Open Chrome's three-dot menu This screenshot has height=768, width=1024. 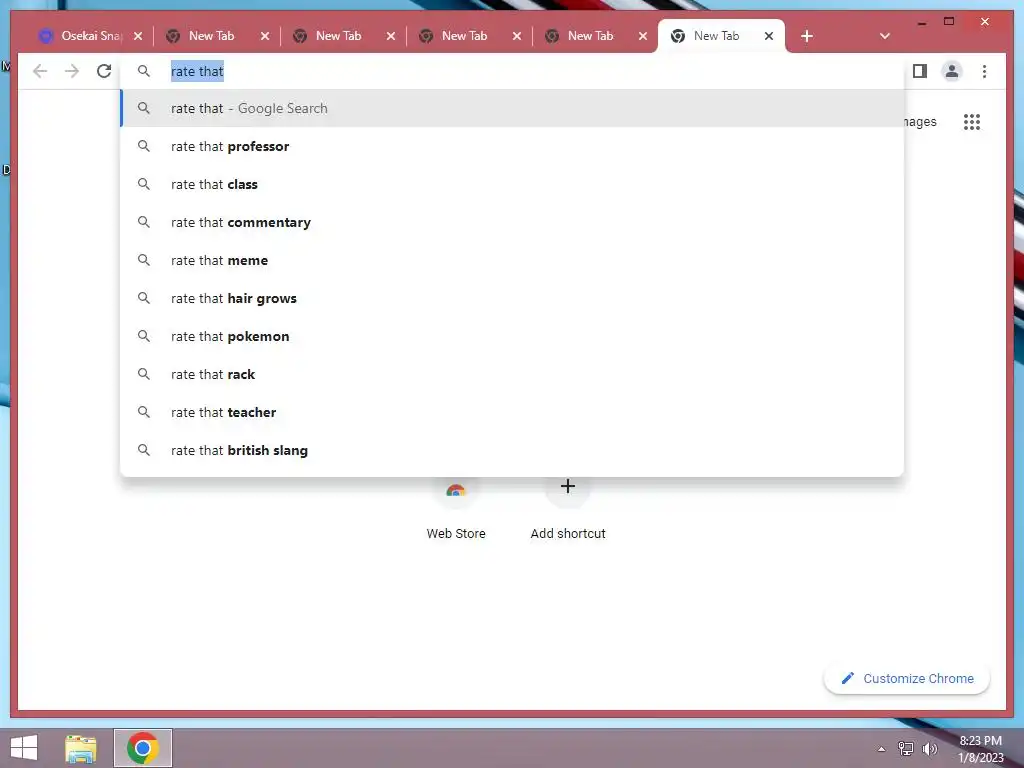pyautogui.click(x=984, y=71)
